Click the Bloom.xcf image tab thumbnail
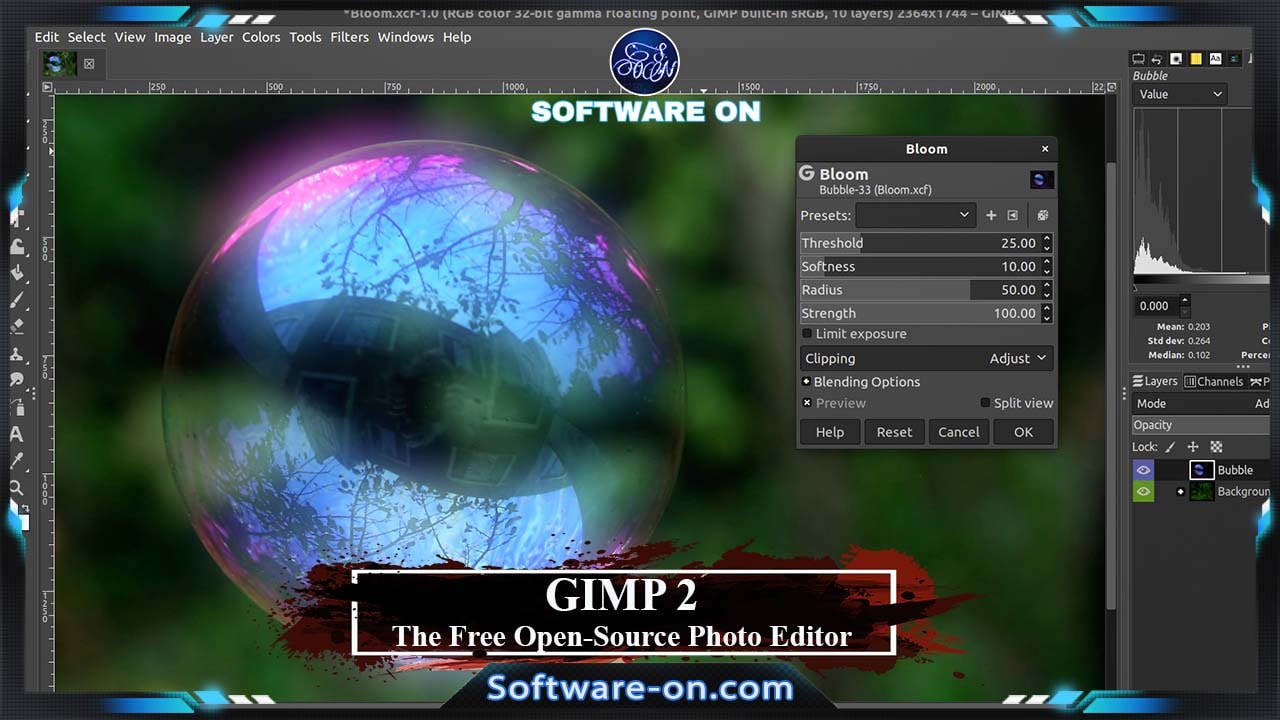 point(59,64)
